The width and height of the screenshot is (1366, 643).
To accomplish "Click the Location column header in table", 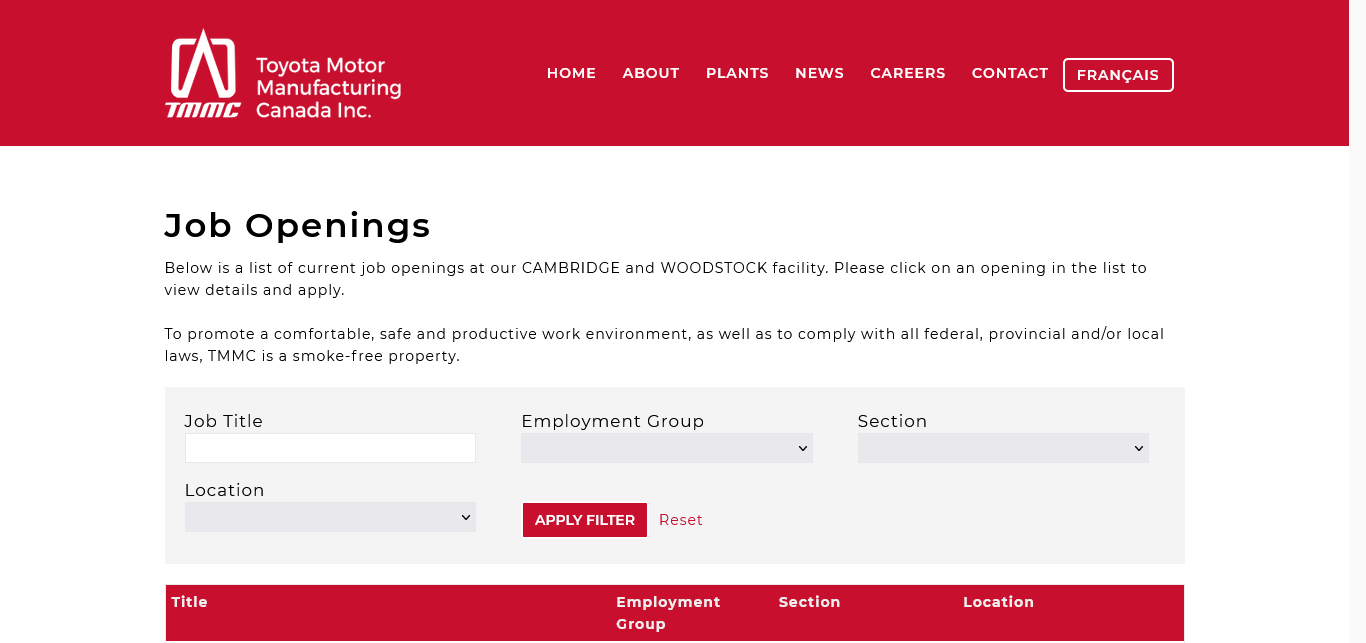I will coord(998,602).
